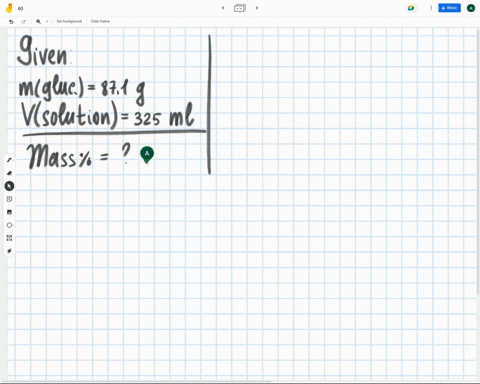Click the handwritten question mark
Viewport: 480px width, 384px height.
tap(126, 153)
